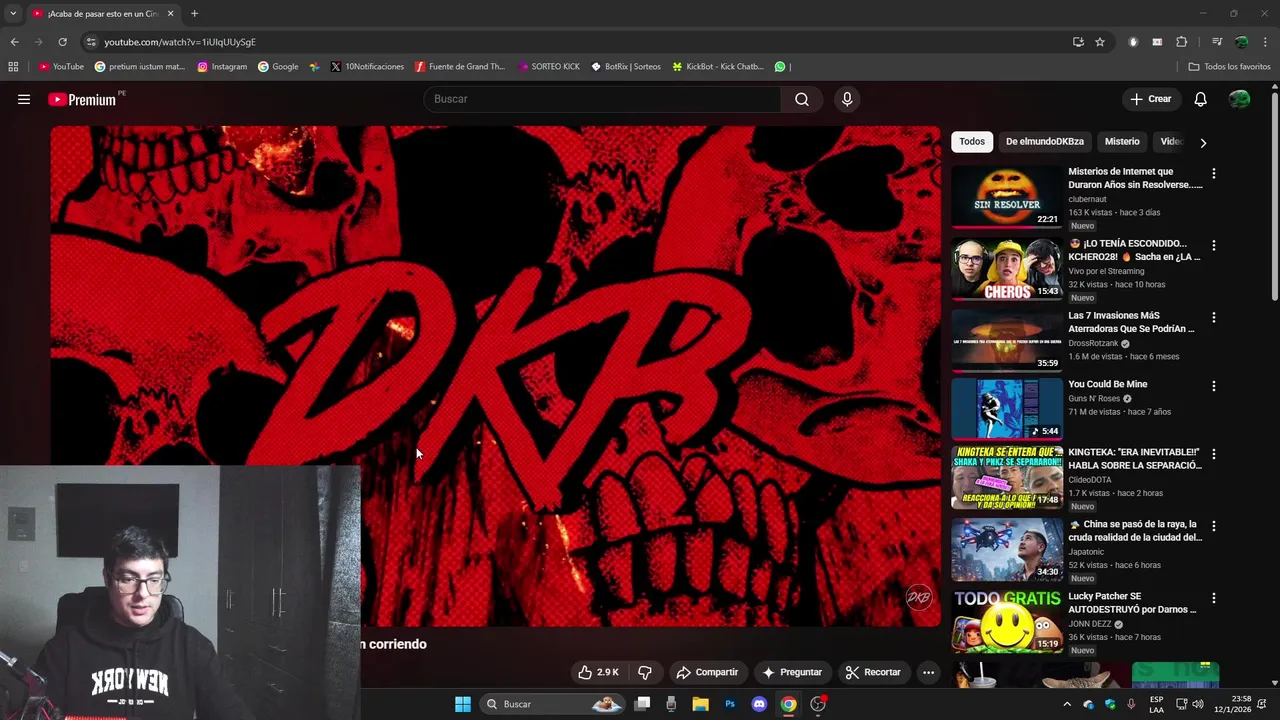Click the Preguntar button

coord(791,672)
